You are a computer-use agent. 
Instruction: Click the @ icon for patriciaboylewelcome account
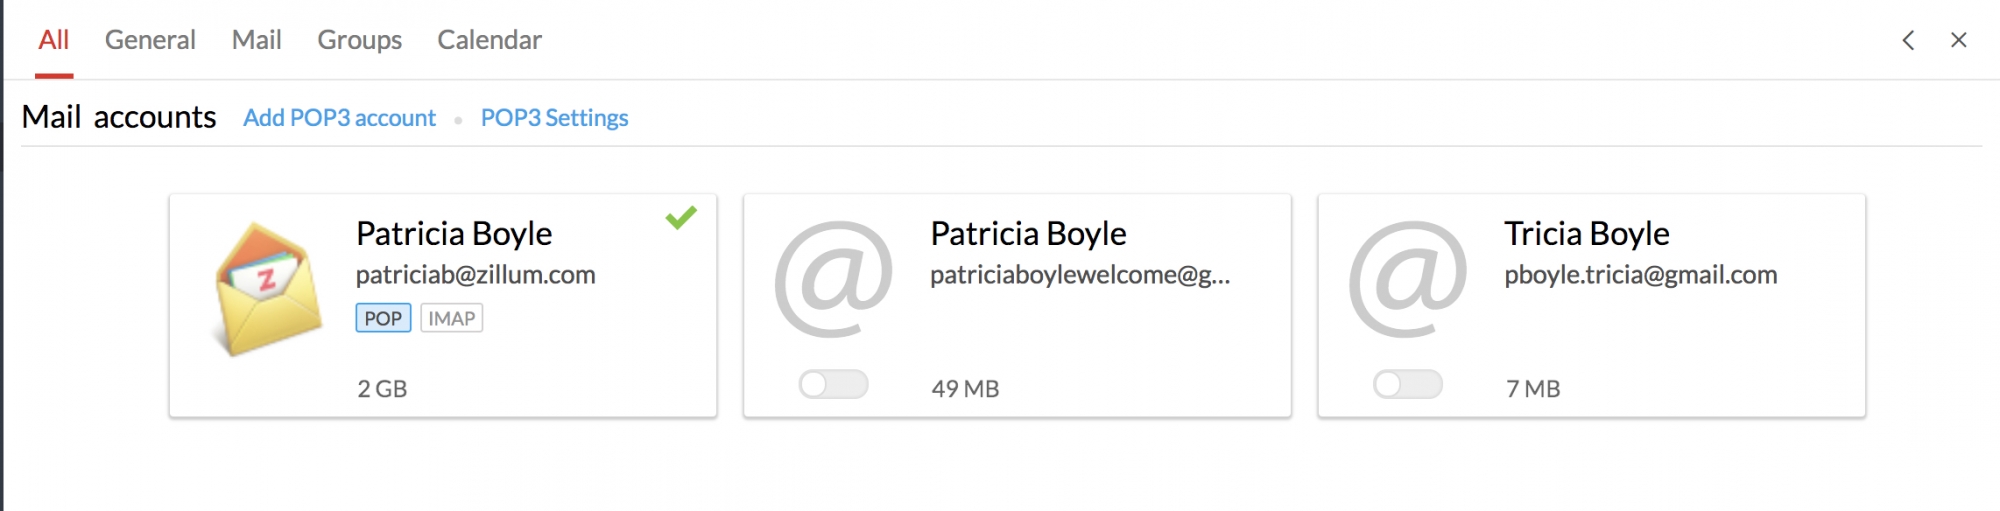pos(833,279)
